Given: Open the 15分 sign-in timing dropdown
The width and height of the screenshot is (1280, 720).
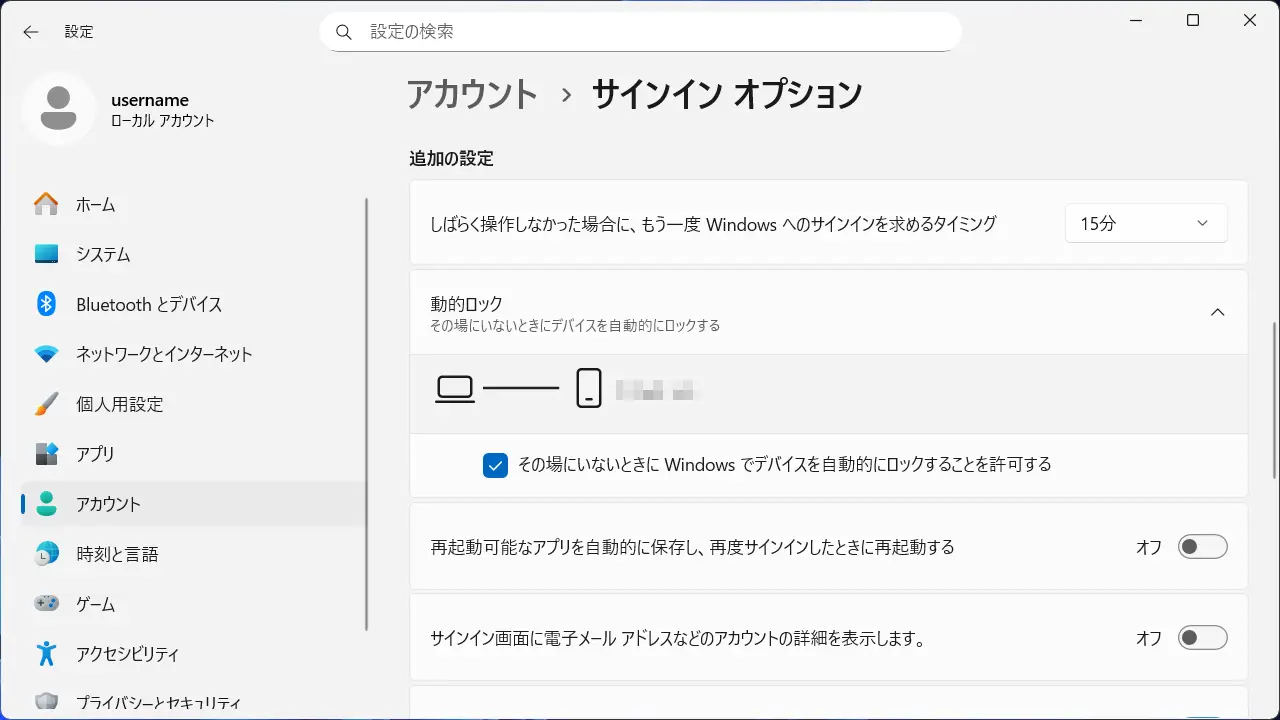Looking at the screenshot, I should tap(1145, 224).
